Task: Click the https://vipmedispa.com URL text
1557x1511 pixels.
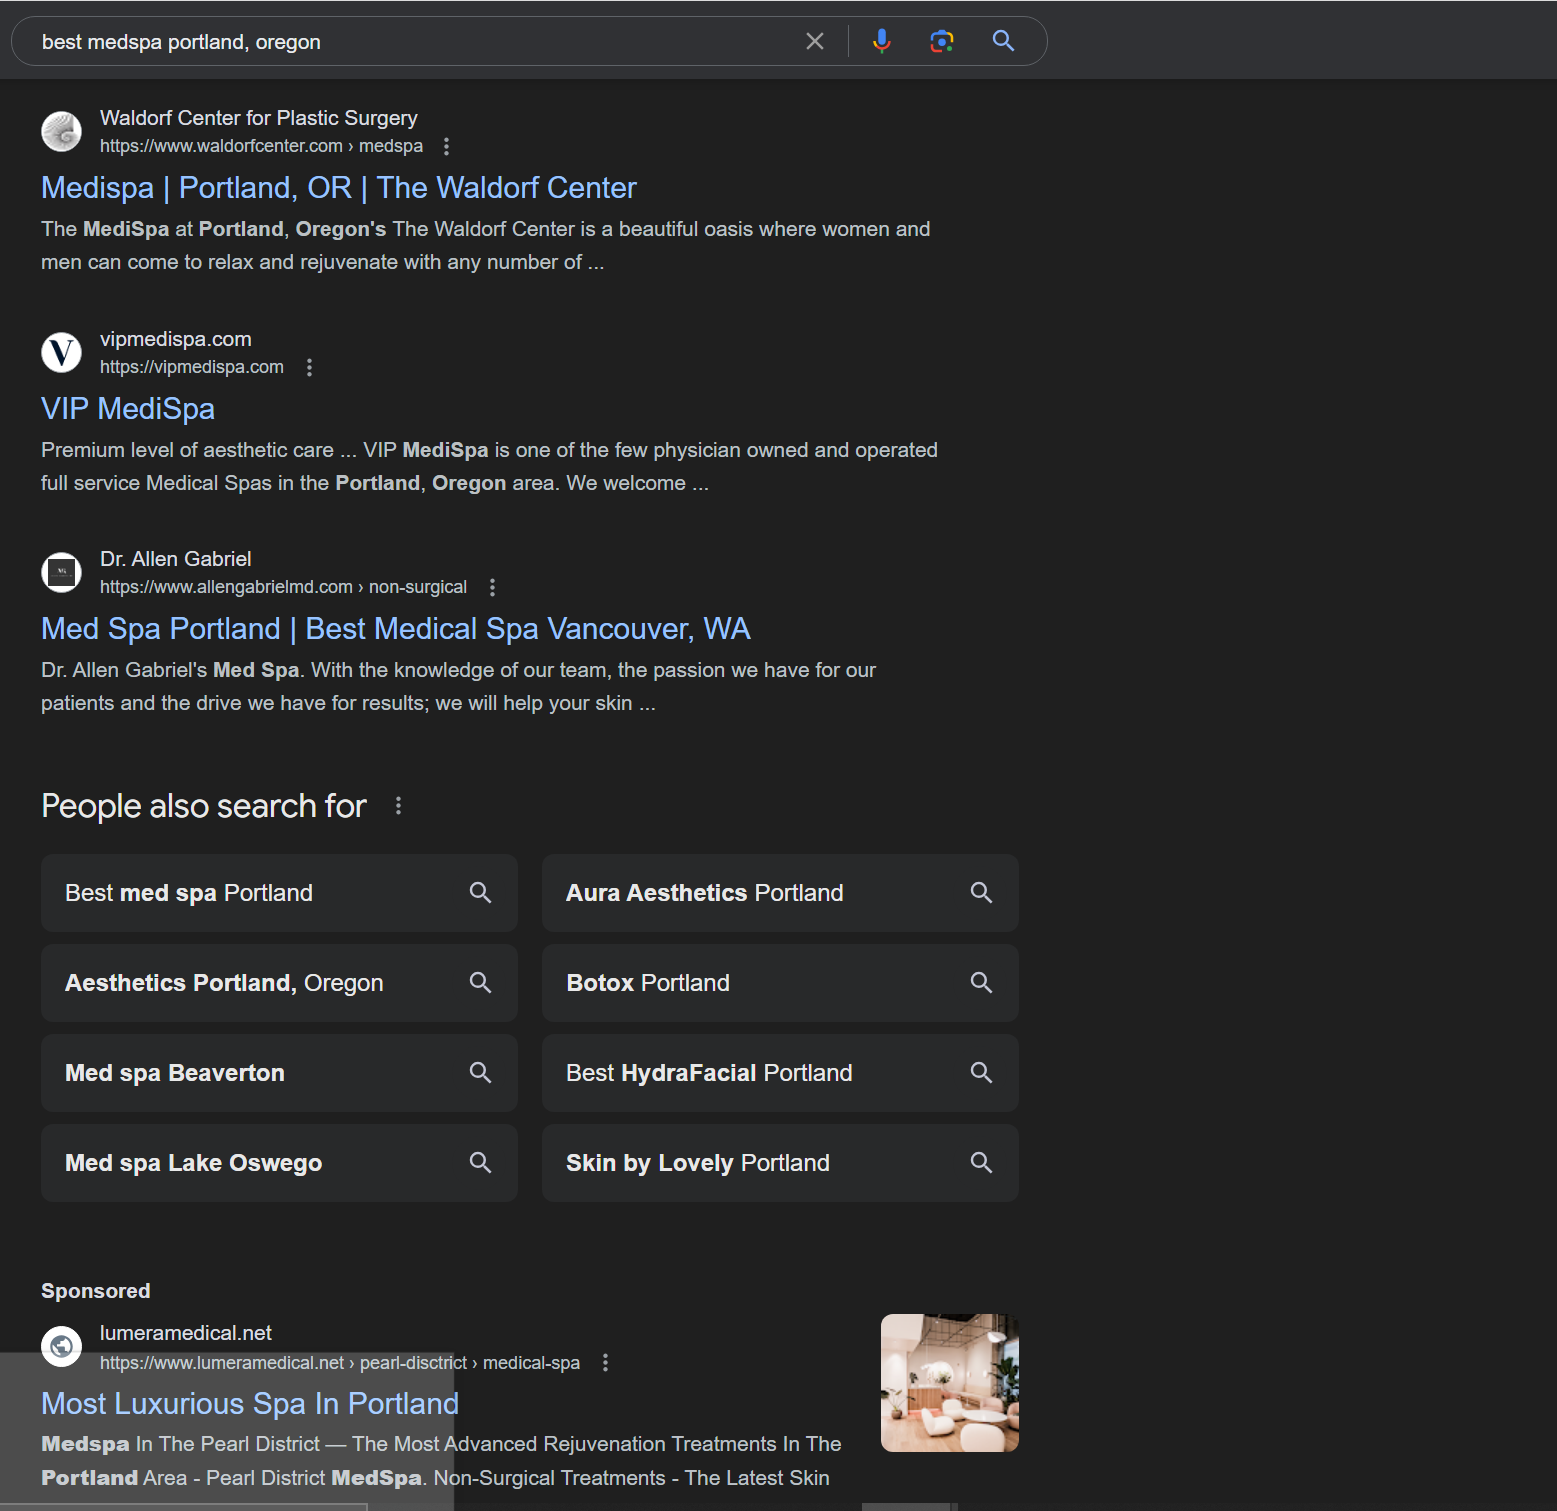Action: [x=192, y=367]
